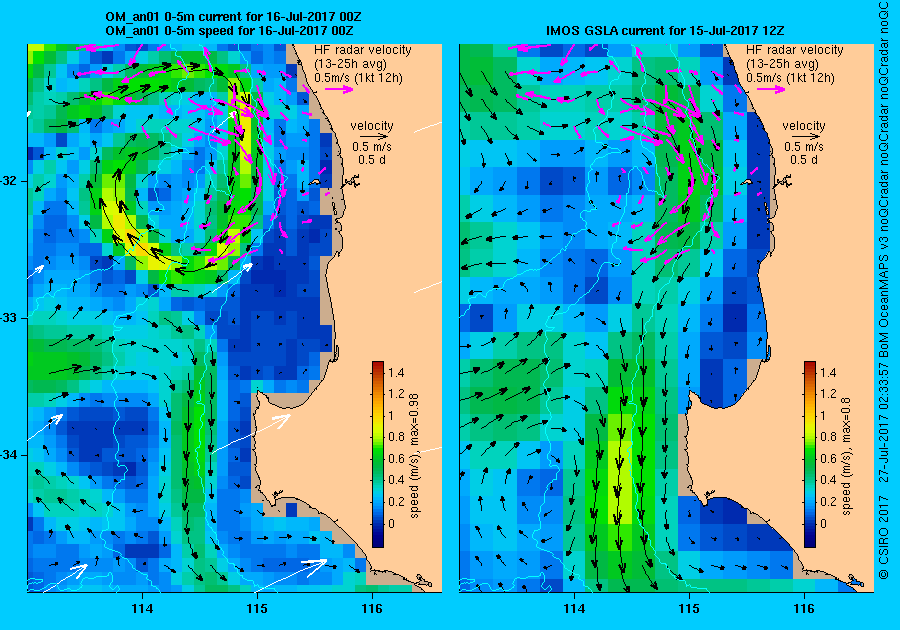Click the magenta HF radar legend arrow in left map

pyautogui.click(x=339, y=89)
